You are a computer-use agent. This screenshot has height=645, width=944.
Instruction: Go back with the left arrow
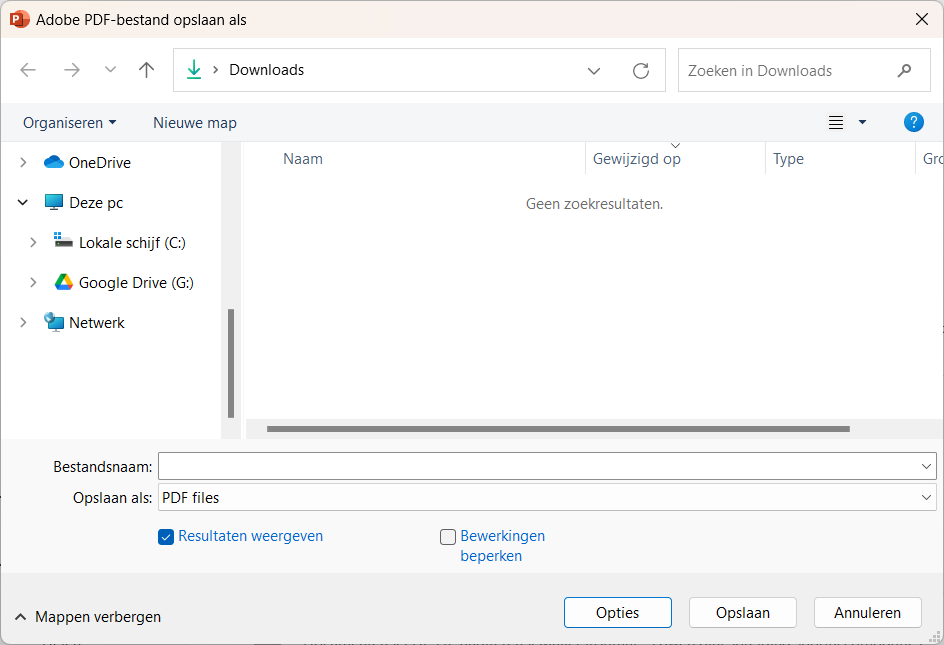(x=28, y=70)
